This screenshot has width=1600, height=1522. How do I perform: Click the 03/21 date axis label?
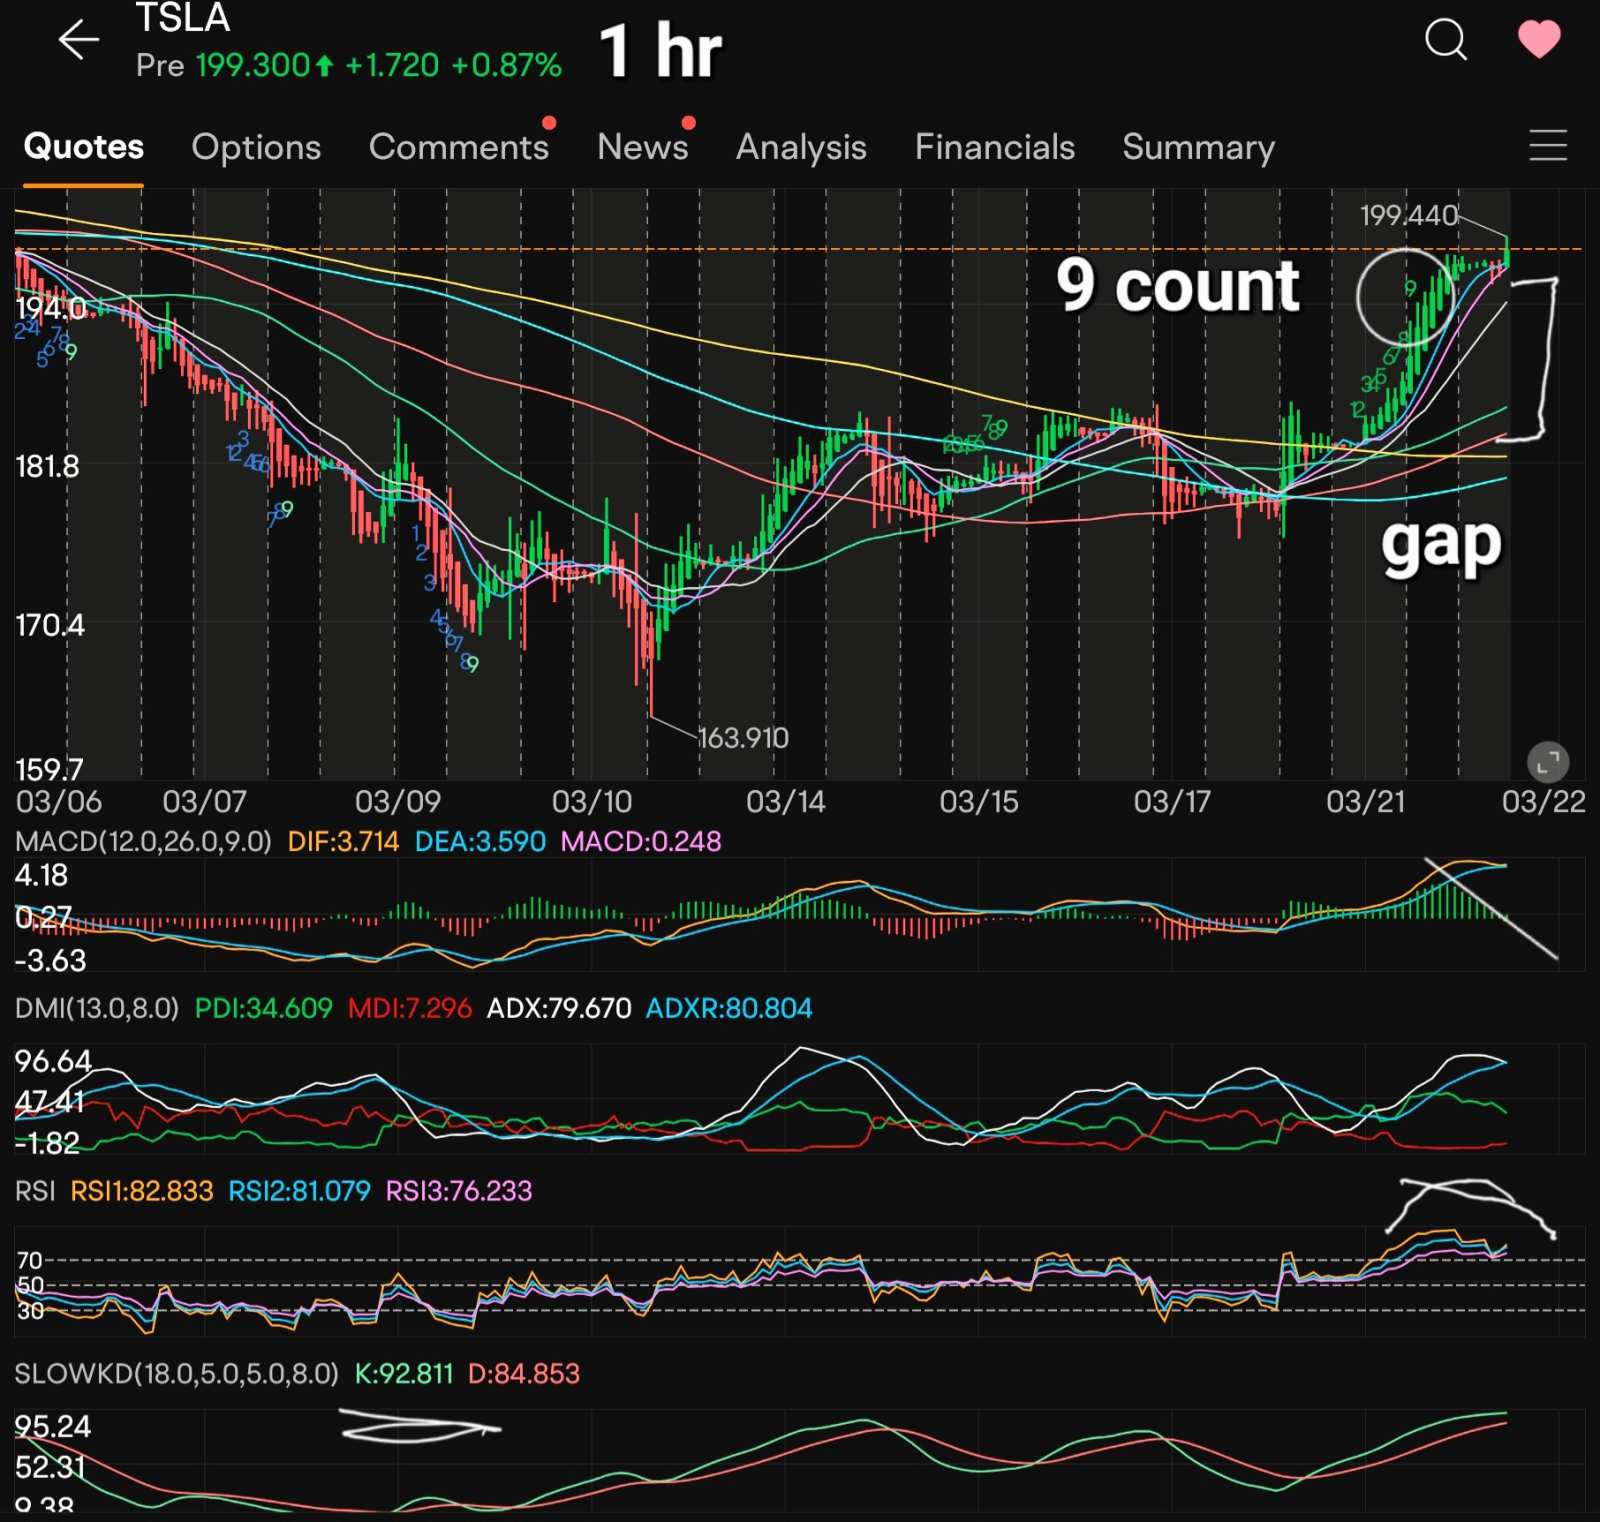pyautogui.click(x=1365, y=802)
